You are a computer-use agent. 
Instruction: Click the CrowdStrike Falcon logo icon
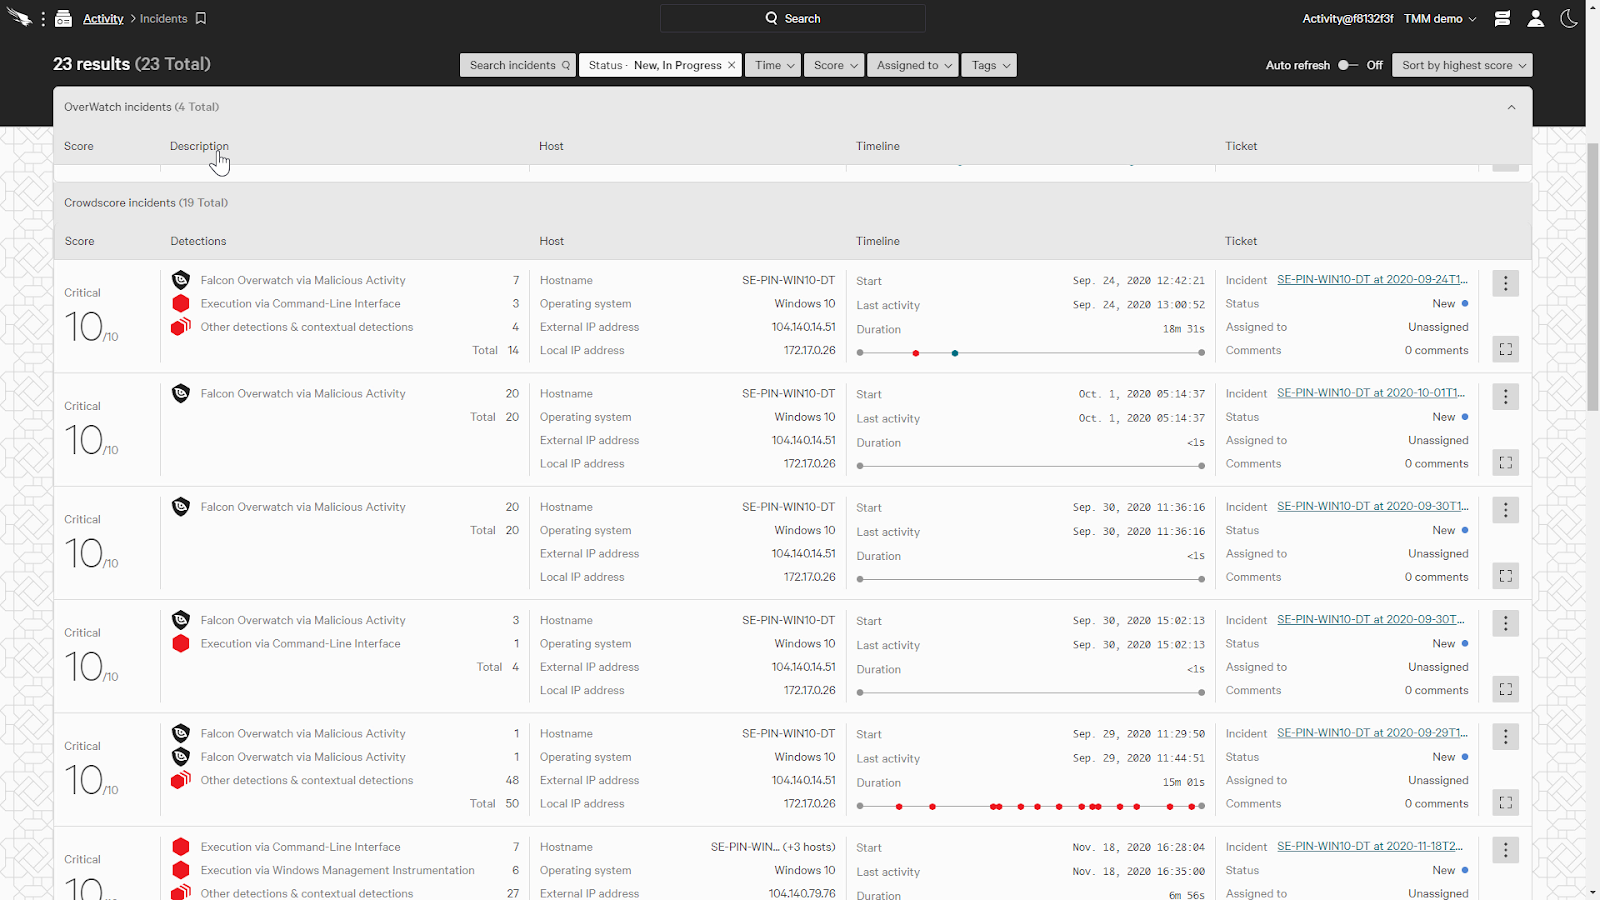point(19,17)
